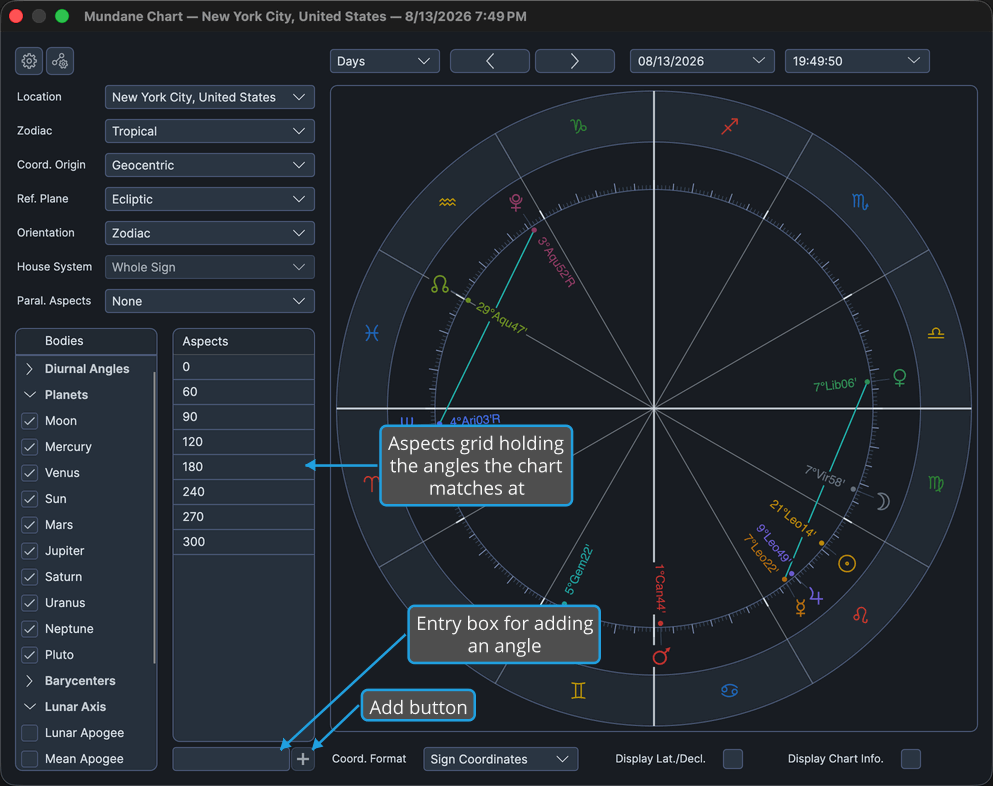Click the new aspect angle entry field
Screen dimensions: 993x786
pos(231,759)
